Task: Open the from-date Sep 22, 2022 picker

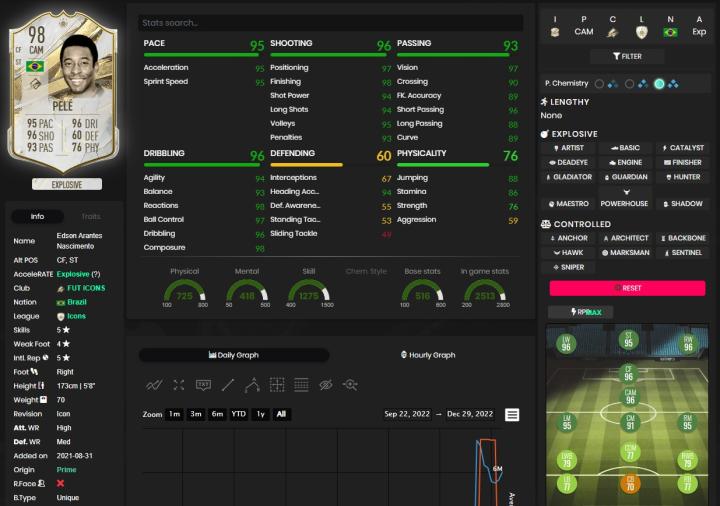Action: [x=408, y=414]
